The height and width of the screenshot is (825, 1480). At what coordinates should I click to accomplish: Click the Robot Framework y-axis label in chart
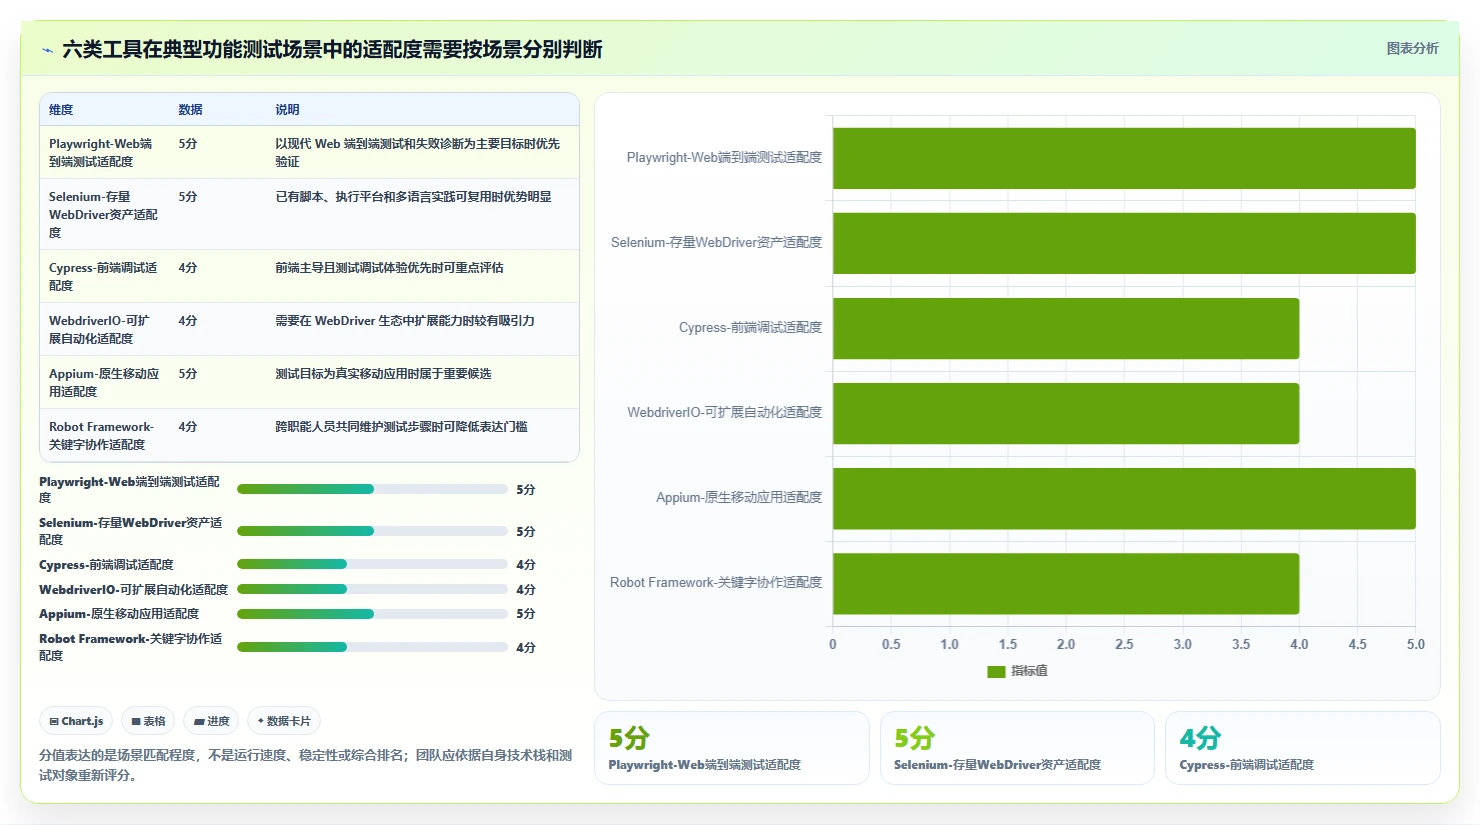click(716, 583)
